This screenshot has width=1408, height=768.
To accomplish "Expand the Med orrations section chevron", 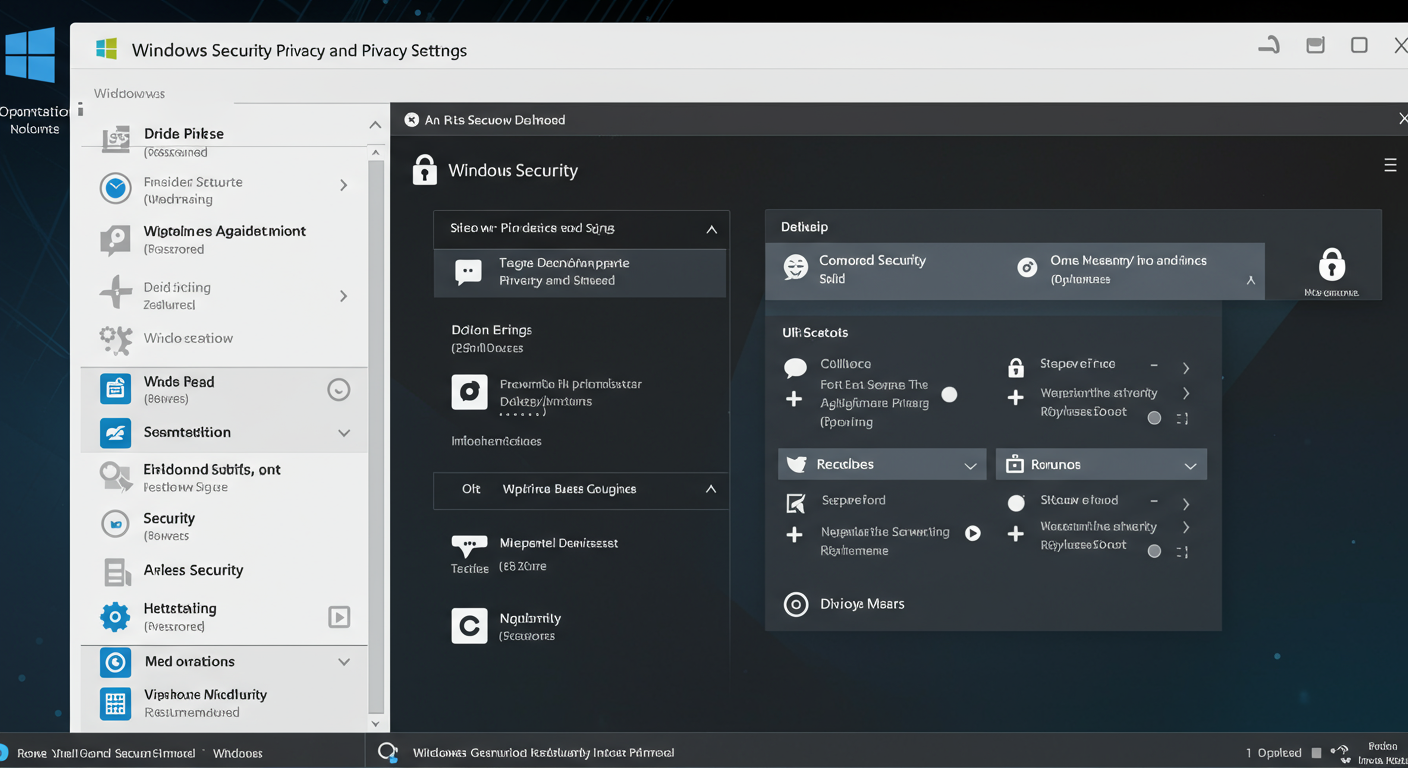I will 344,662.
